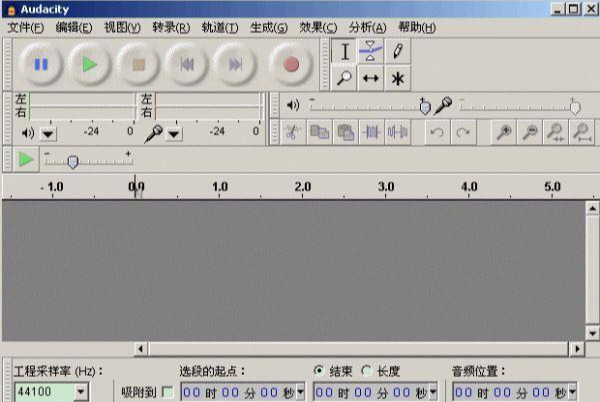Viewport: 600px width, 402px height.
Task: Select the Multi-tool asterisk mode
Action: point(398,78)
